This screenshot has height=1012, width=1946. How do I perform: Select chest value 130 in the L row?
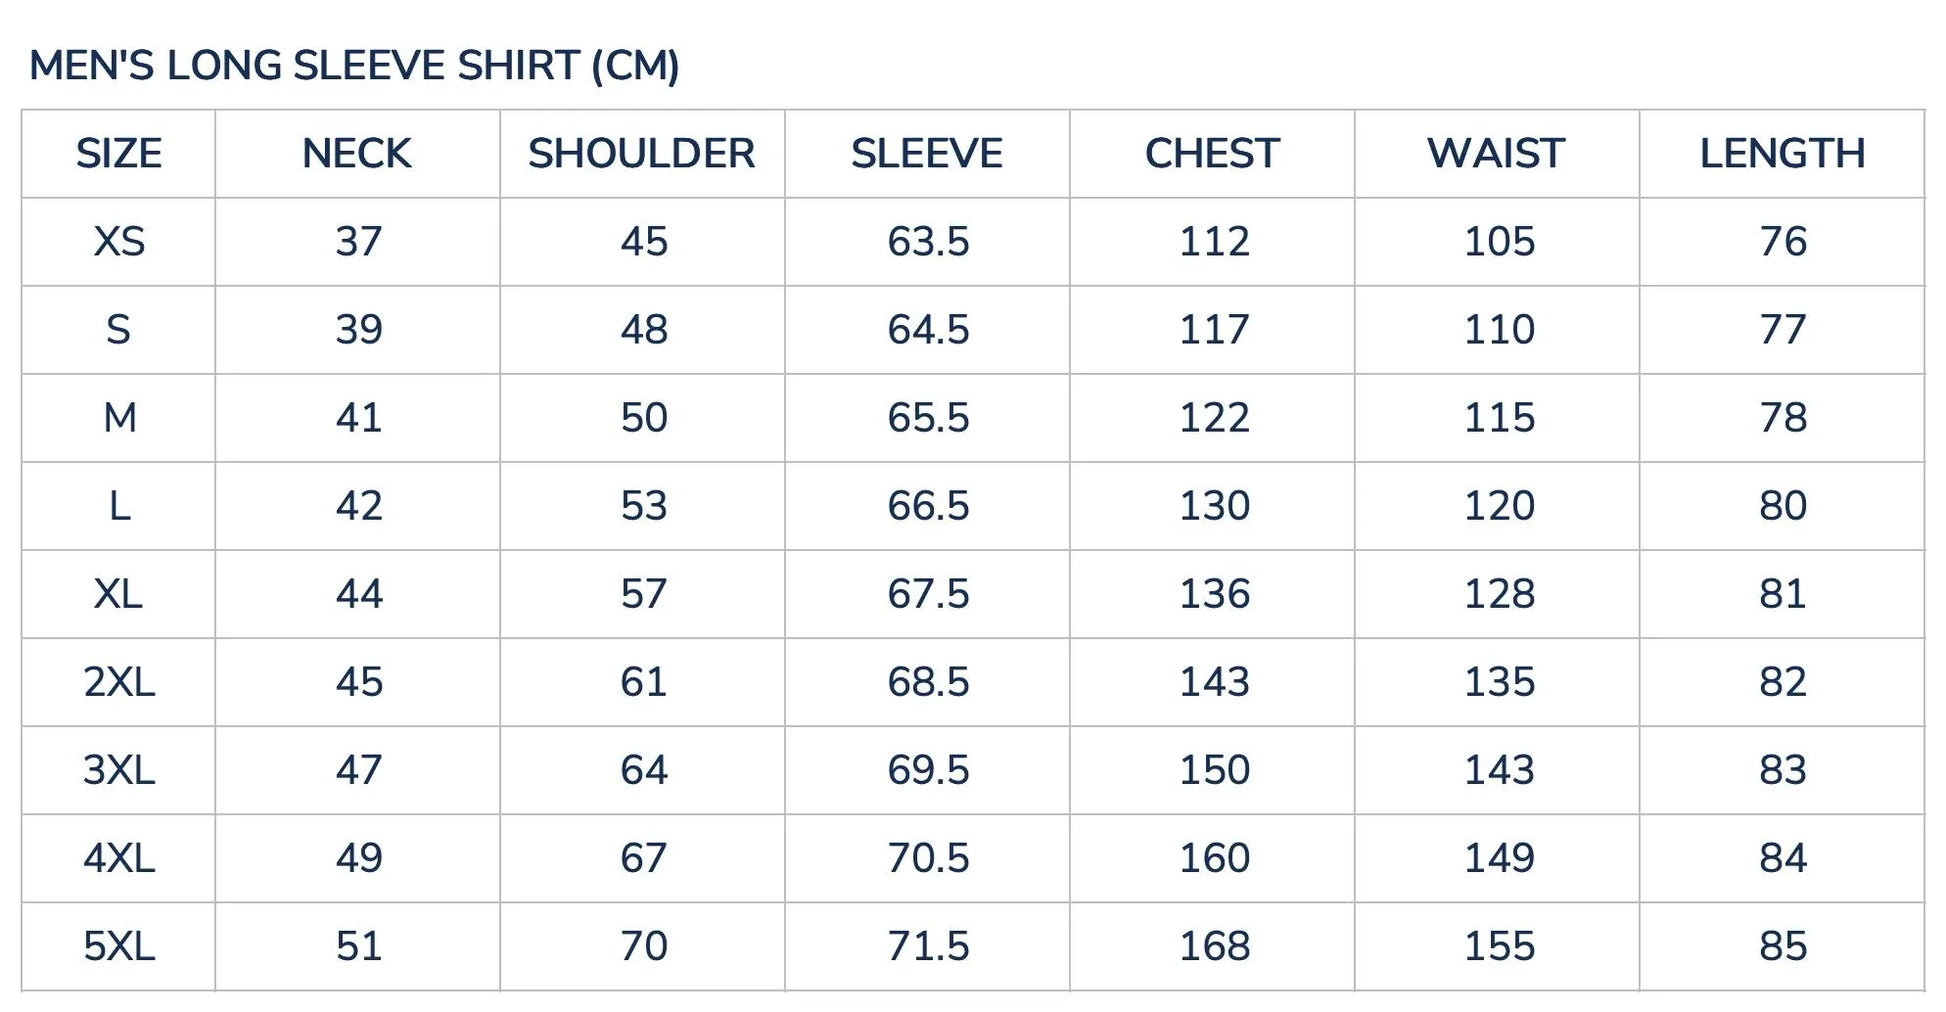(1214, 506)
